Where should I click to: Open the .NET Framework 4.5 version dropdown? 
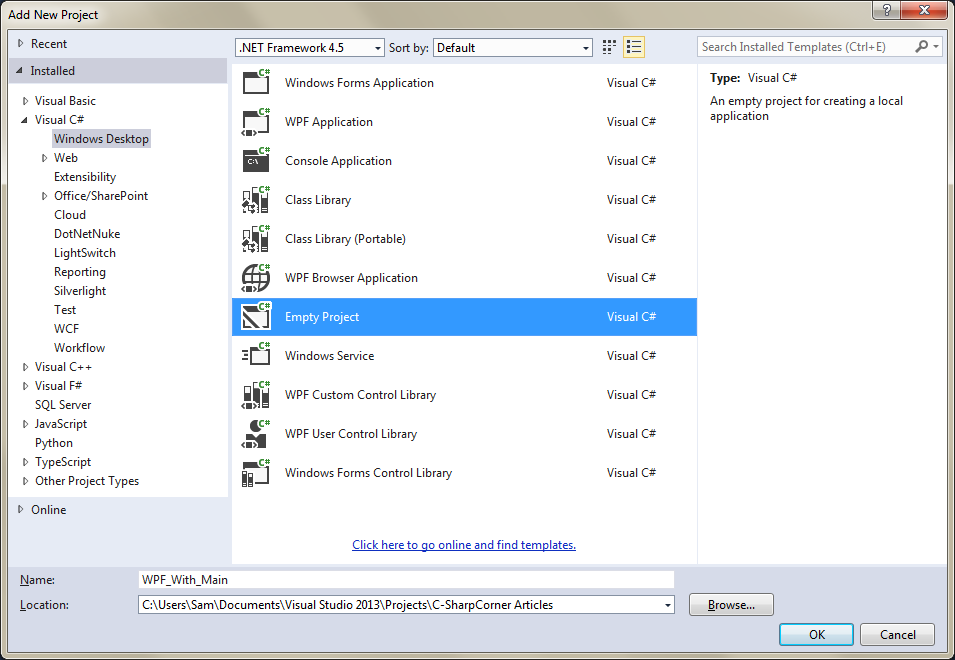pos(378,48)
